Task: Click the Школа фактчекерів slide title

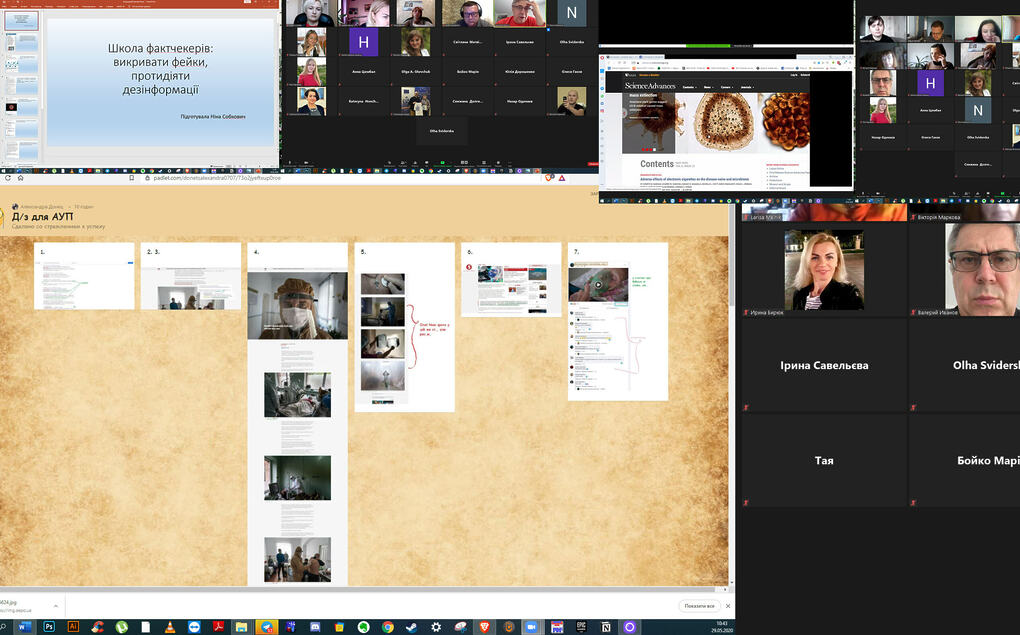Action: pyautogui.click(x=160, y=69)
